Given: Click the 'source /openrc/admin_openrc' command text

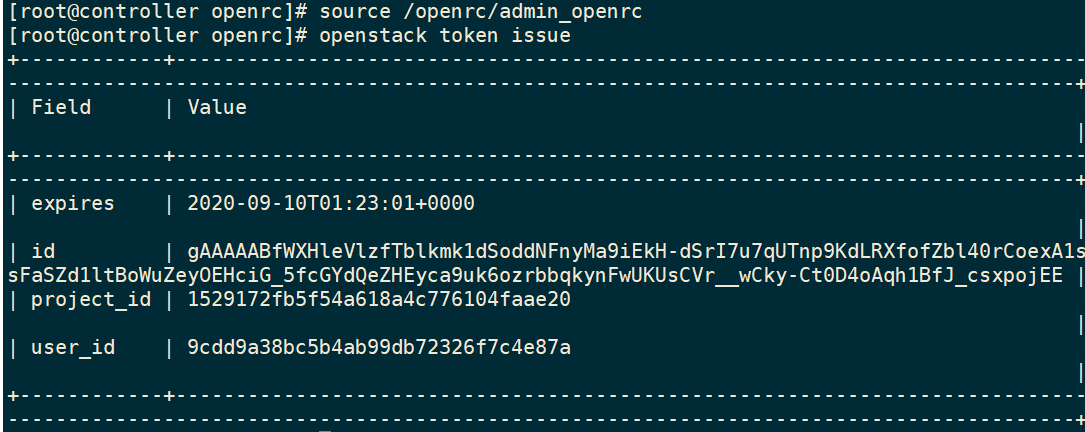Looking at the screenshot, I should click(x=480, y=12).
